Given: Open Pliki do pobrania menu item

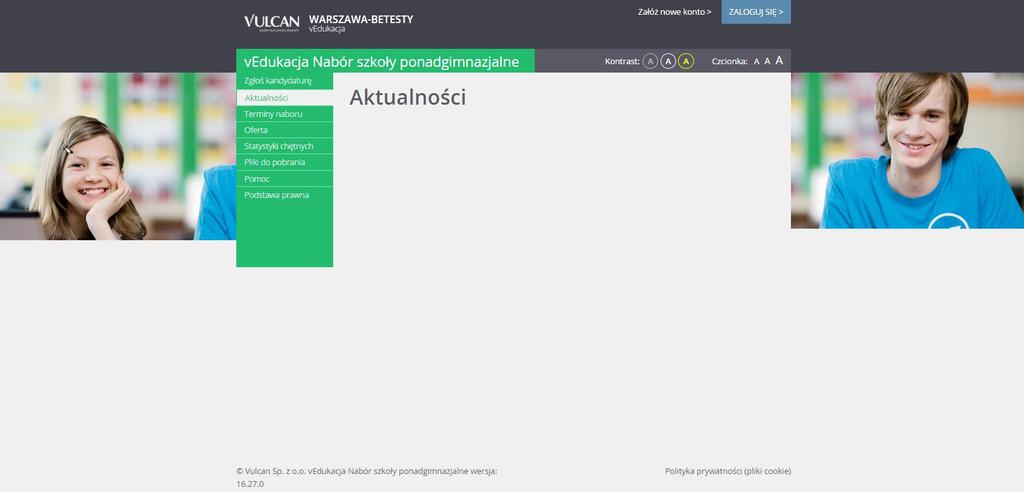Looking at the screenshot, I should pyautogui.click(x=285, y=162).
